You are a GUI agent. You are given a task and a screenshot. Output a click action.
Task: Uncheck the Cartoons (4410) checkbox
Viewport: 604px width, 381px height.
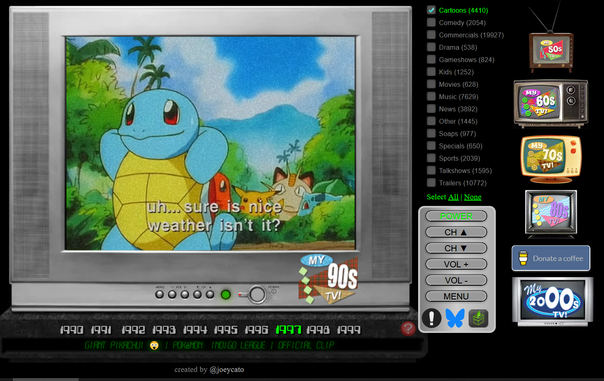pos(431,10)
